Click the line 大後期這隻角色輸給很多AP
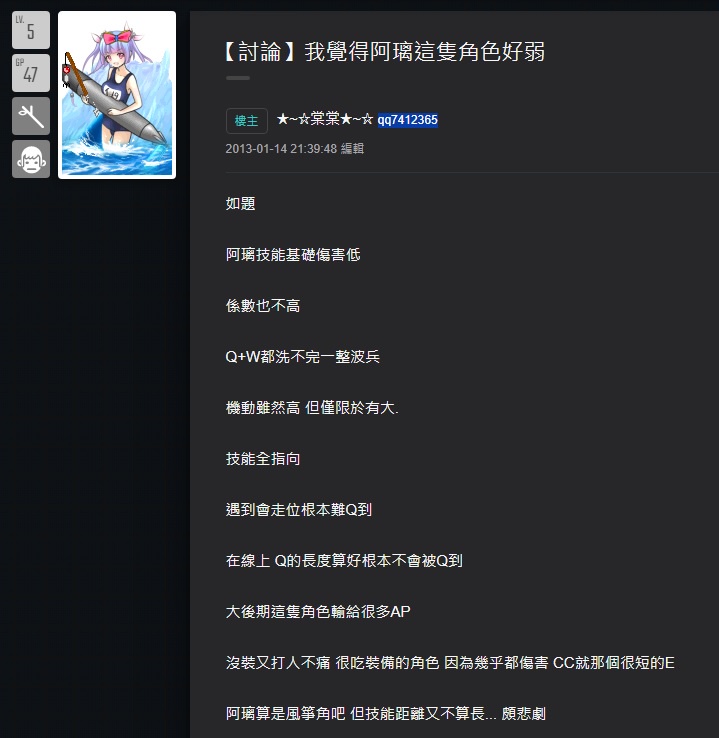Viewport: 719px width, 738px height. tap(318, 611)
